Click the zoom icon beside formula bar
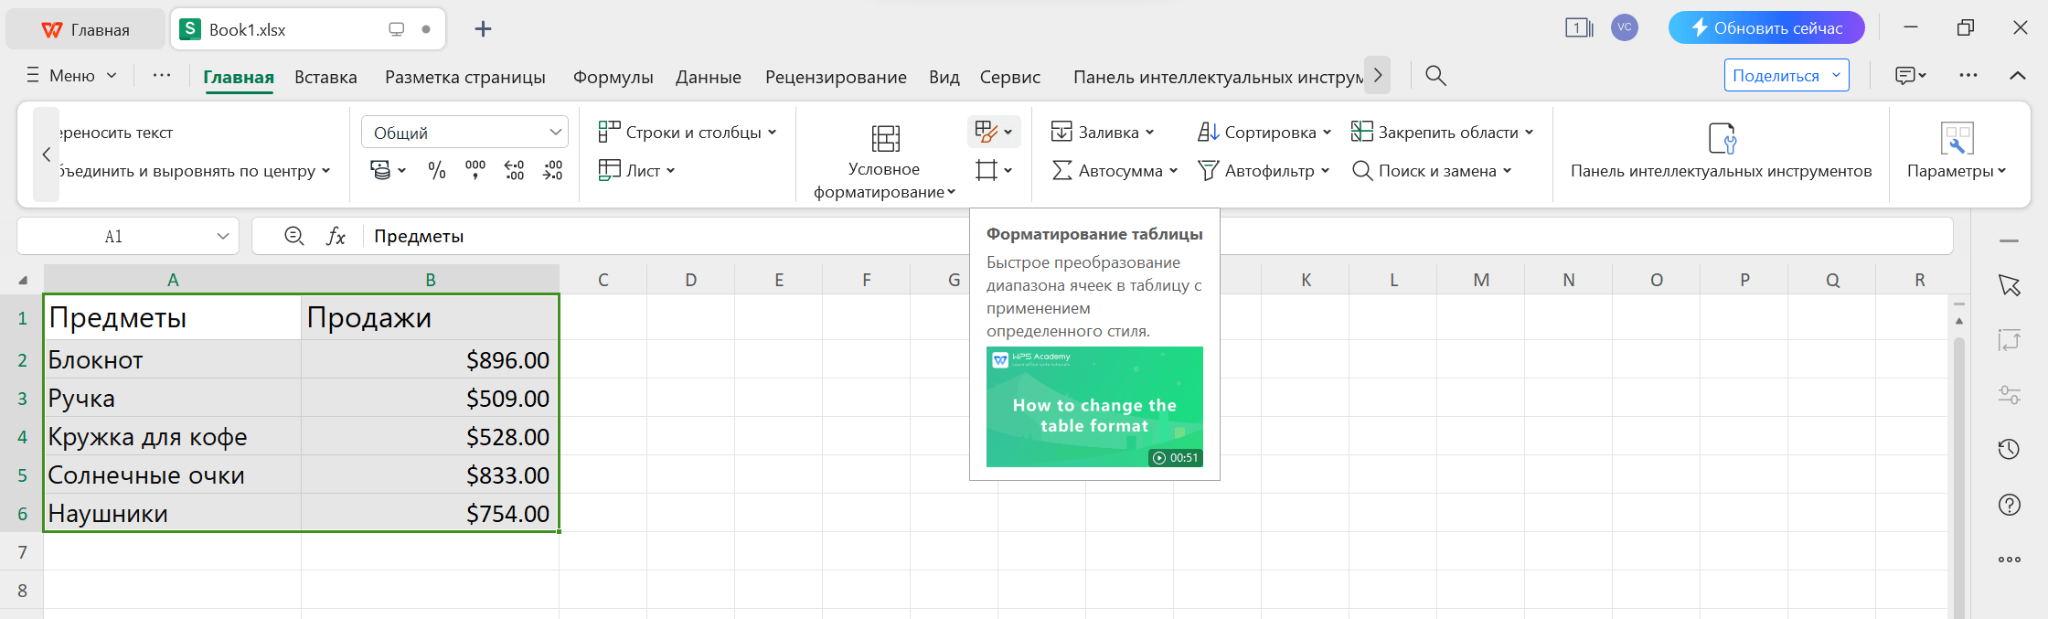Image resolution: width=2048 pixels, height=619 pixels. coord(294,236)
